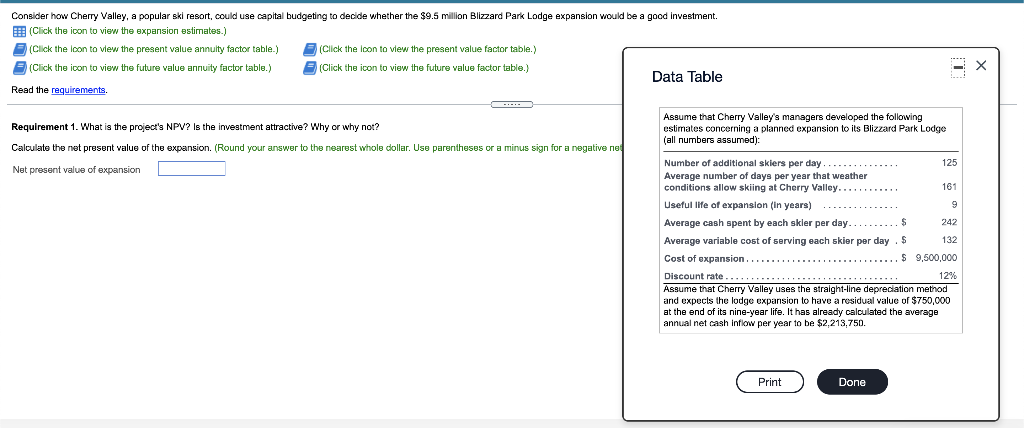Click the Net present value input field
Viewport: 1024px width, 428px height.
(192, 169)
